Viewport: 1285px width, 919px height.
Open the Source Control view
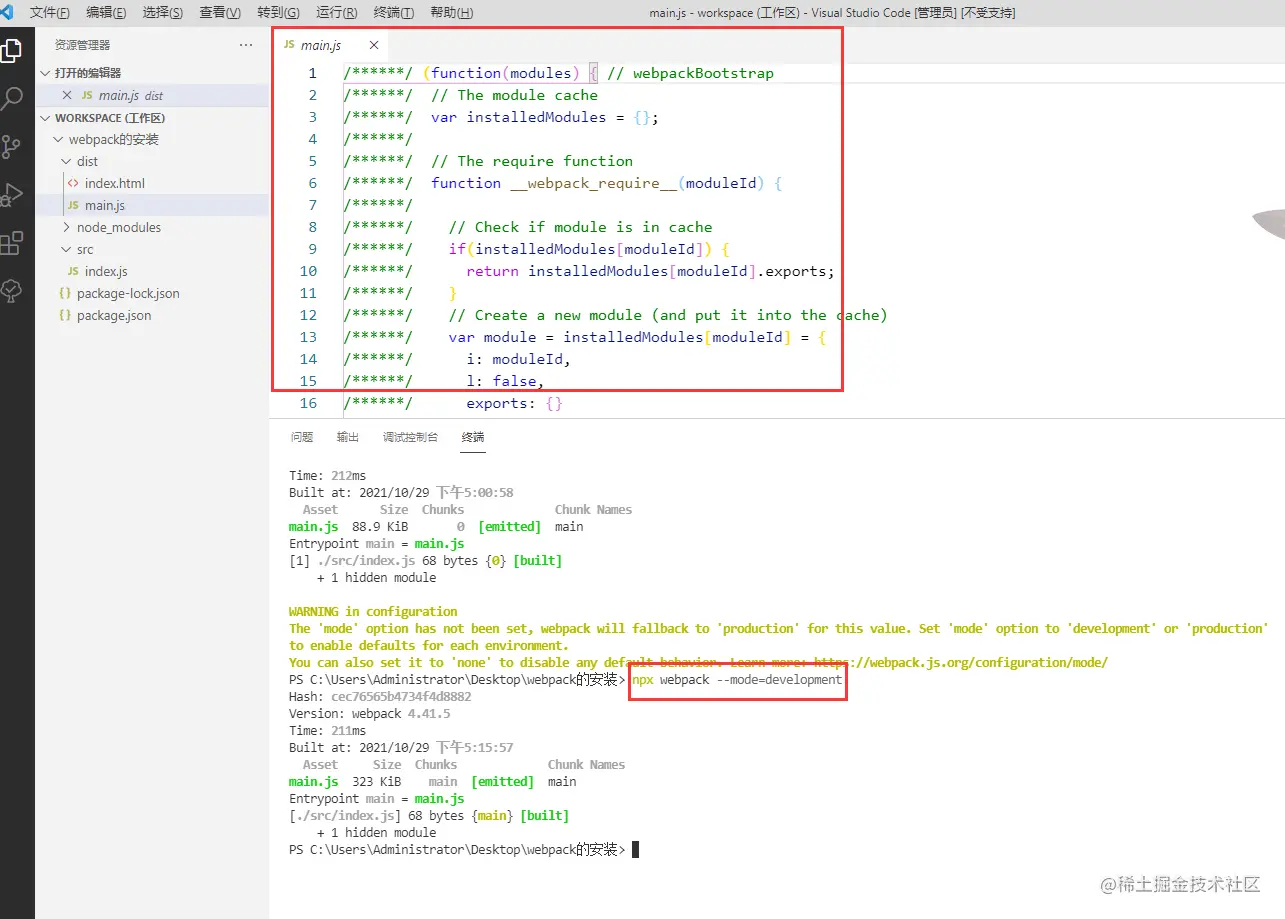(12, 147)
